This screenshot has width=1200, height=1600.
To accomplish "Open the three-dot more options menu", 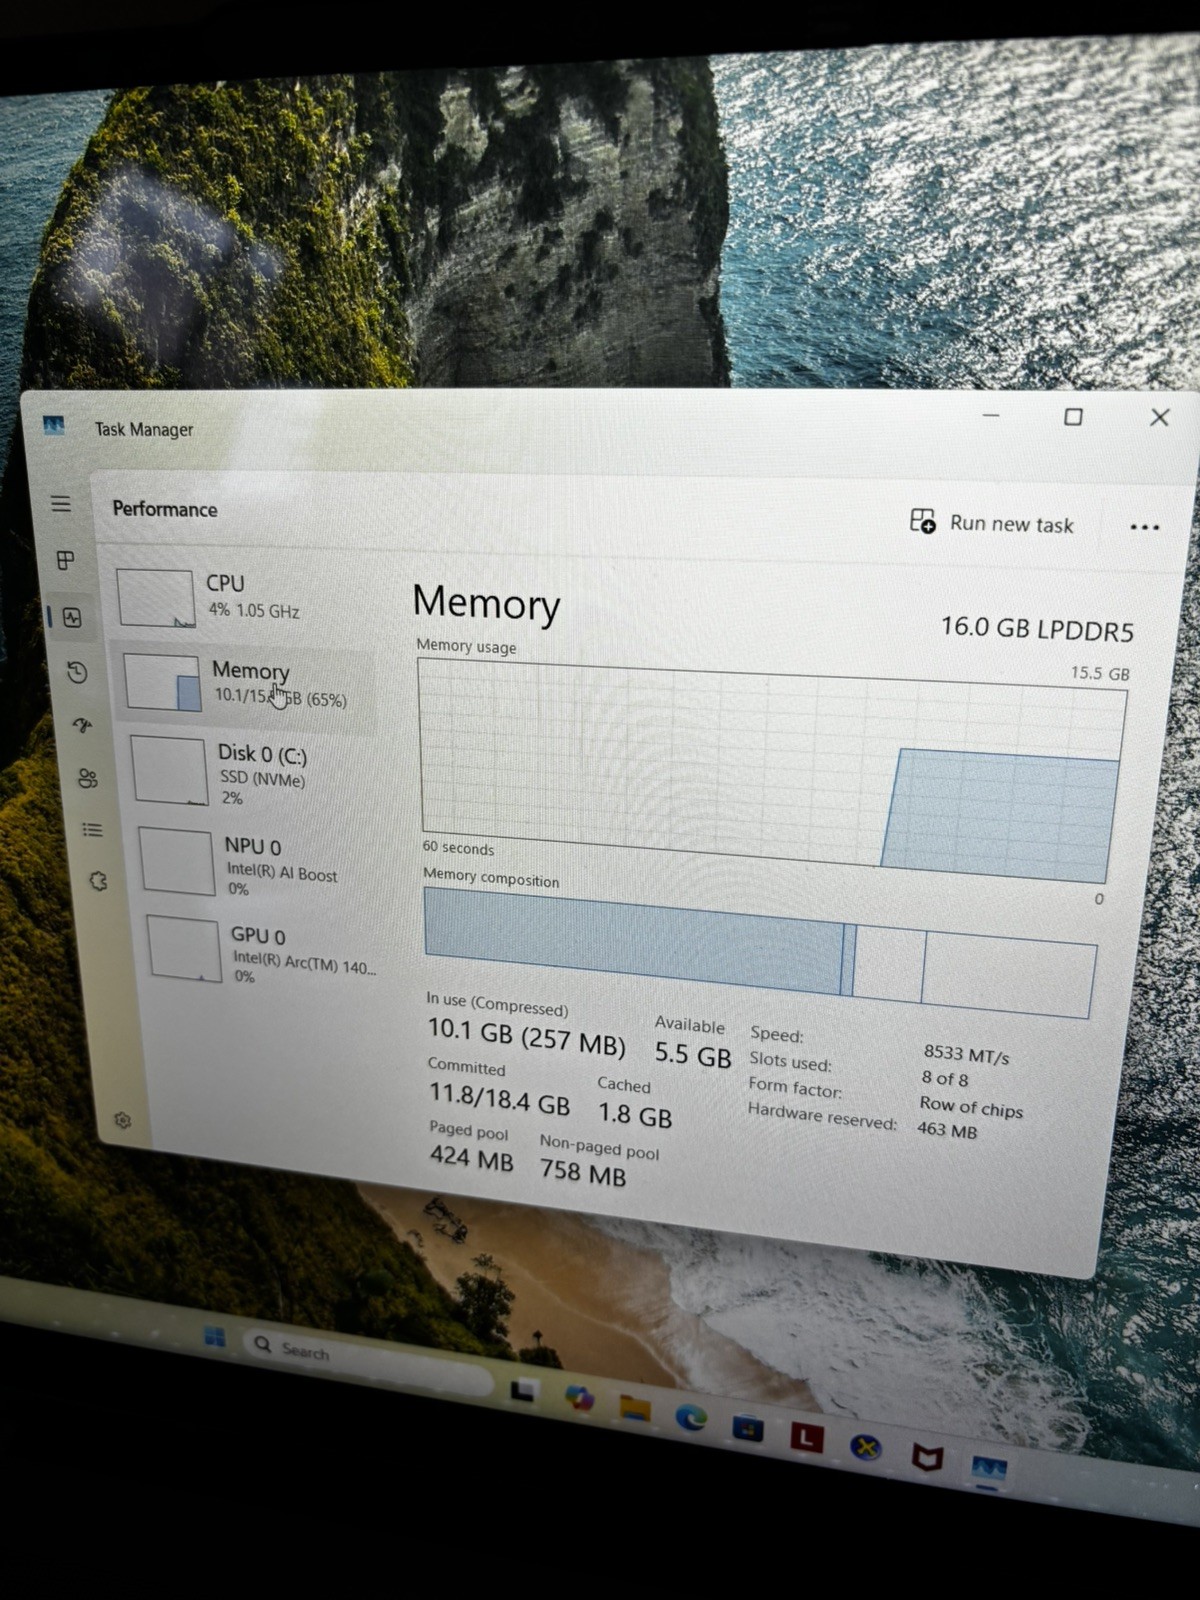I will tap(1144, 527).
